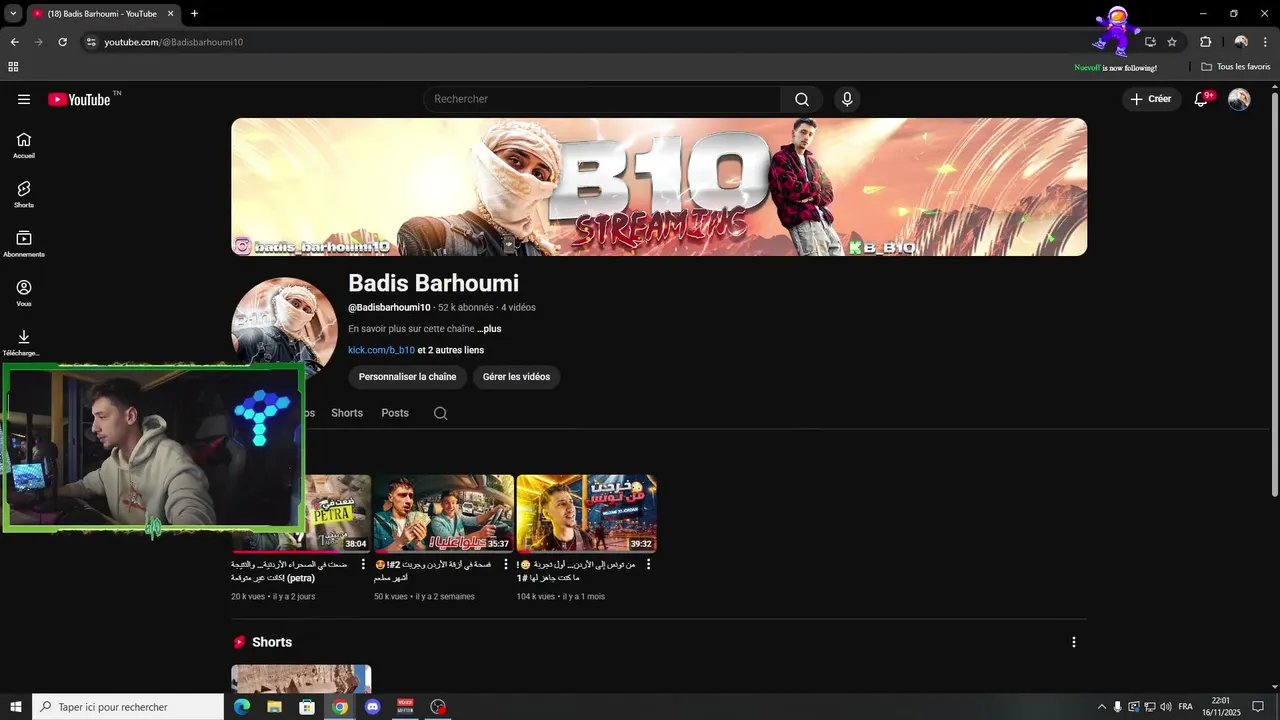Screen dimensions: 1280x720
Task: Click the YouTube page vertical scrollbar
Action: [1274, 294]
